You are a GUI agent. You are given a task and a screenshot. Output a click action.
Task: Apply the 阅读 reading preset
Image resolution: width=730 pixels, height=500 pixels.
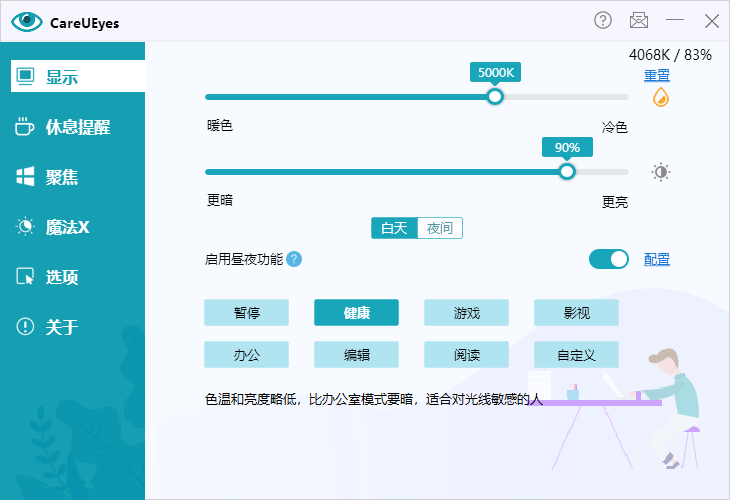click(466, 354)
